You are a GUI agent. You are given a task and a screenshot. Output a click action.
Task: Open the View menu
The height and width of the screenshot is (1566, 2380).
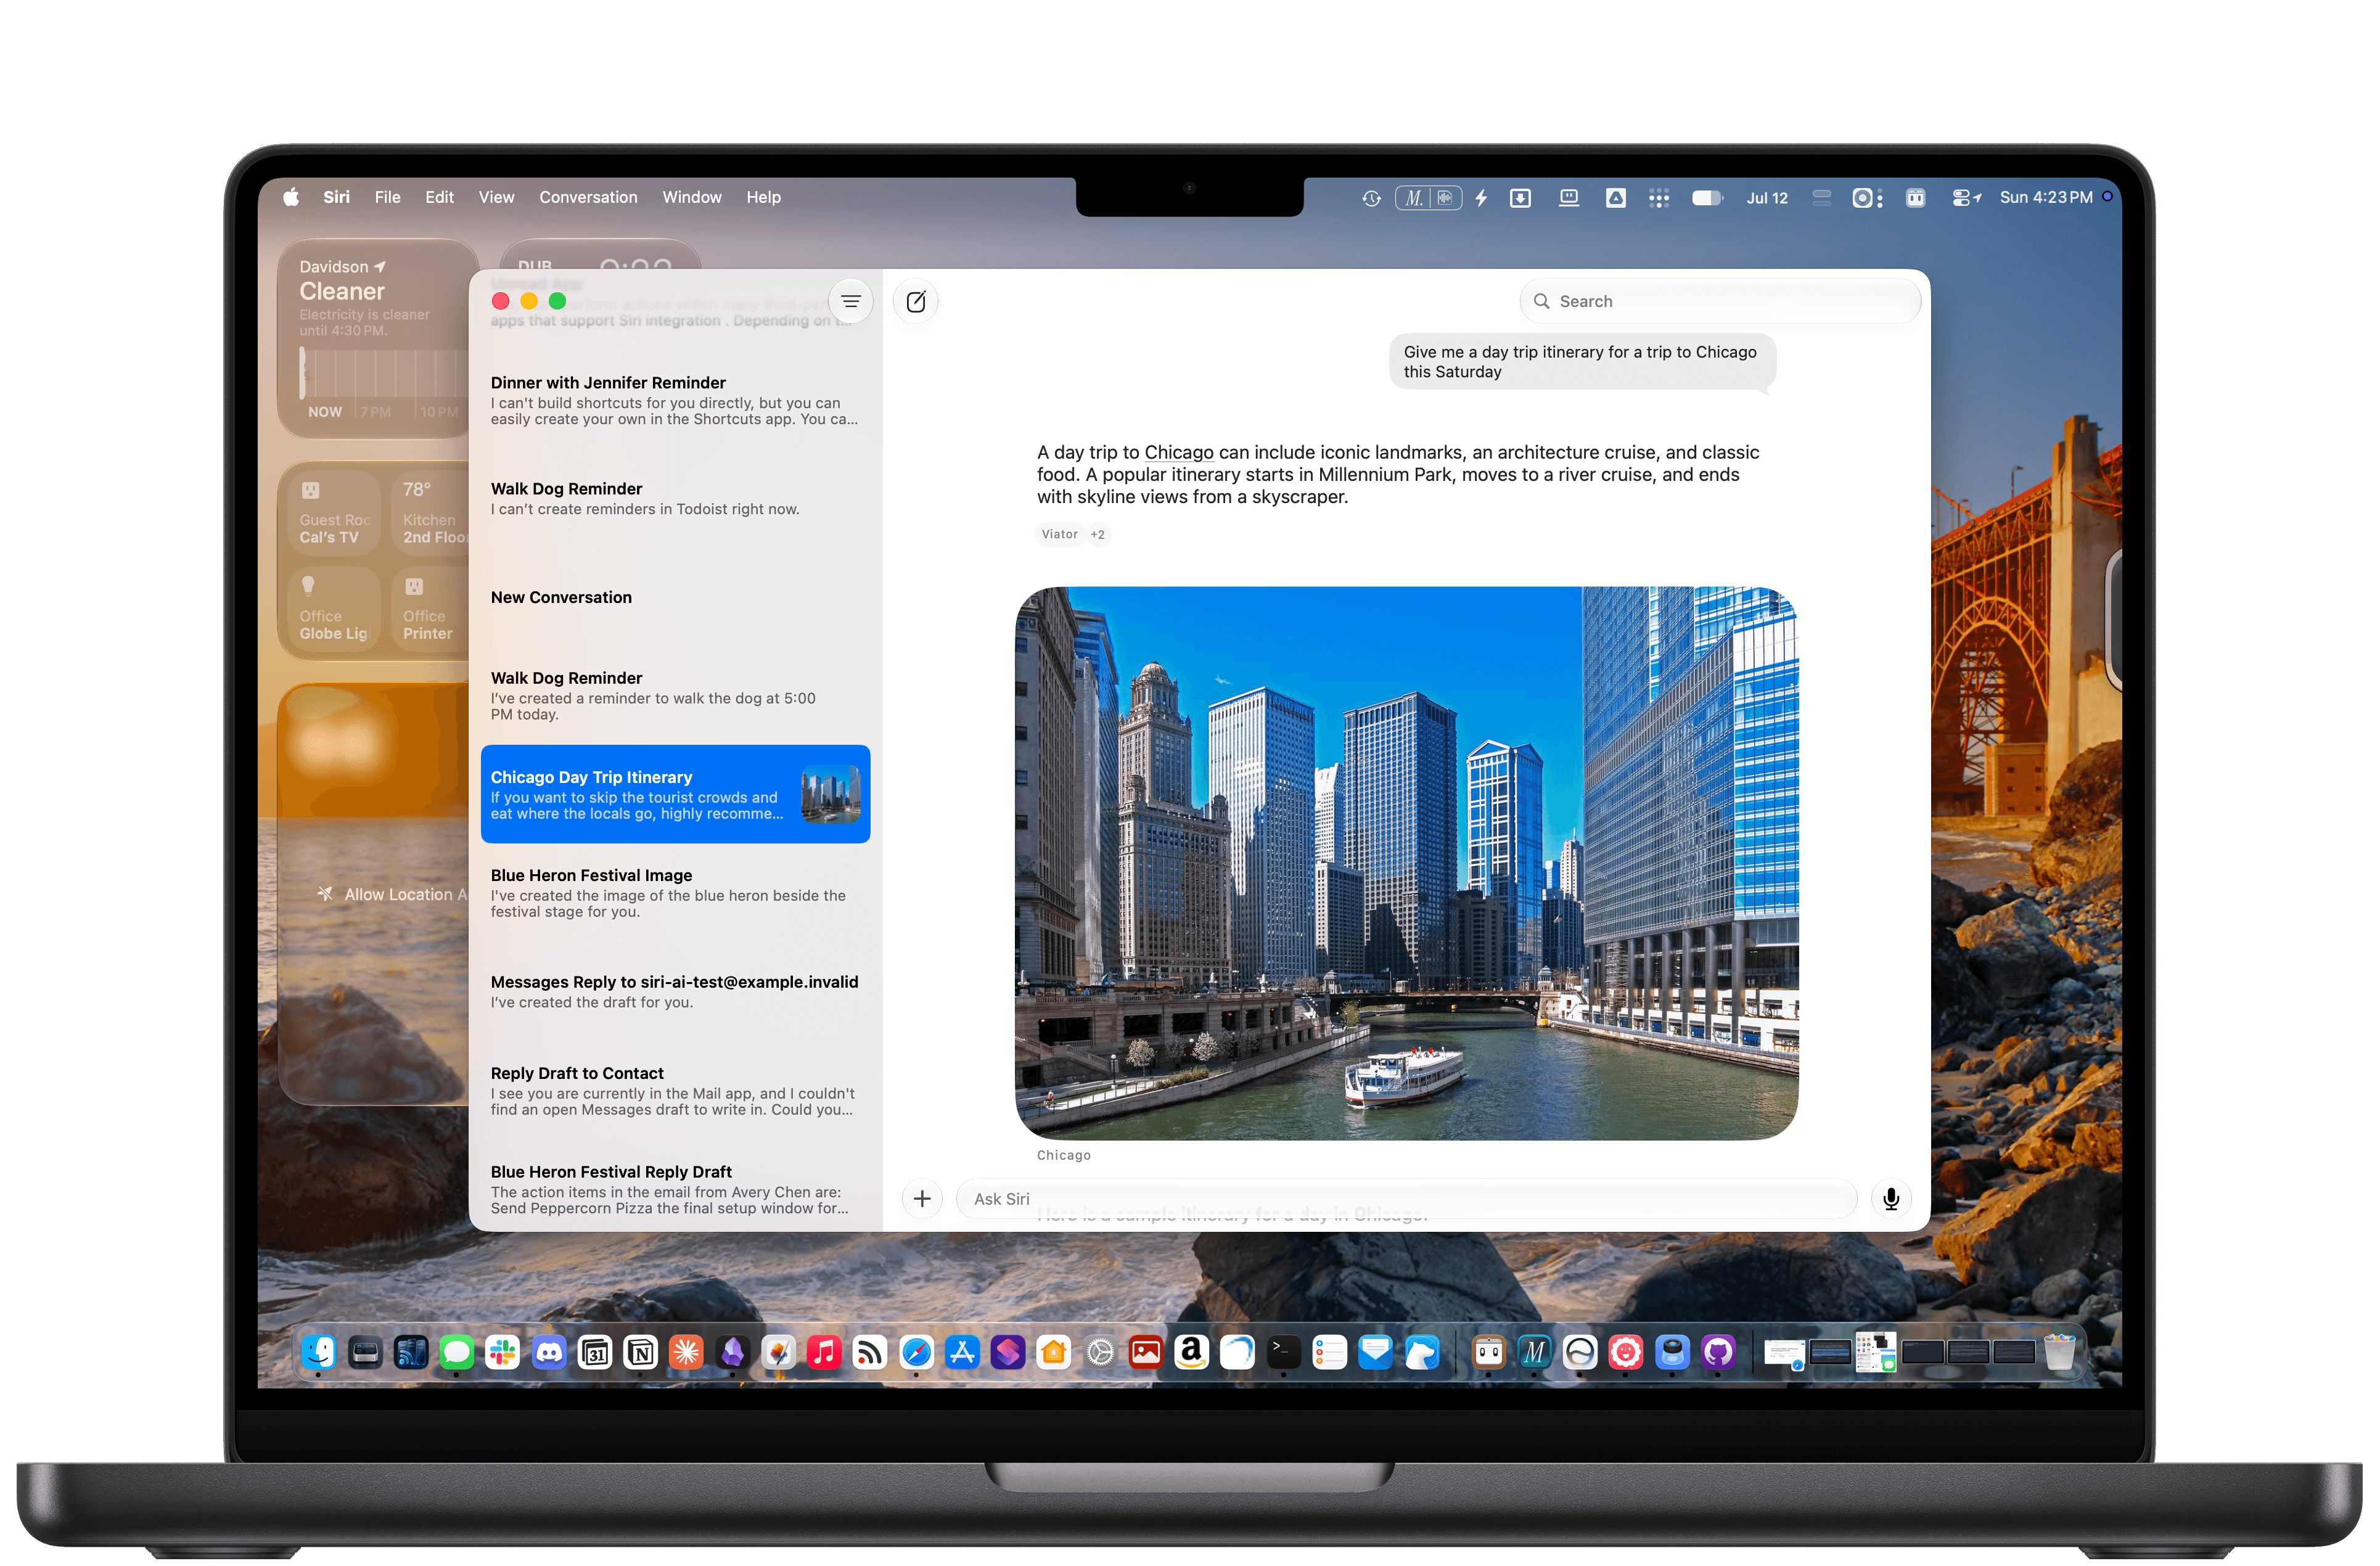(496, 197)
